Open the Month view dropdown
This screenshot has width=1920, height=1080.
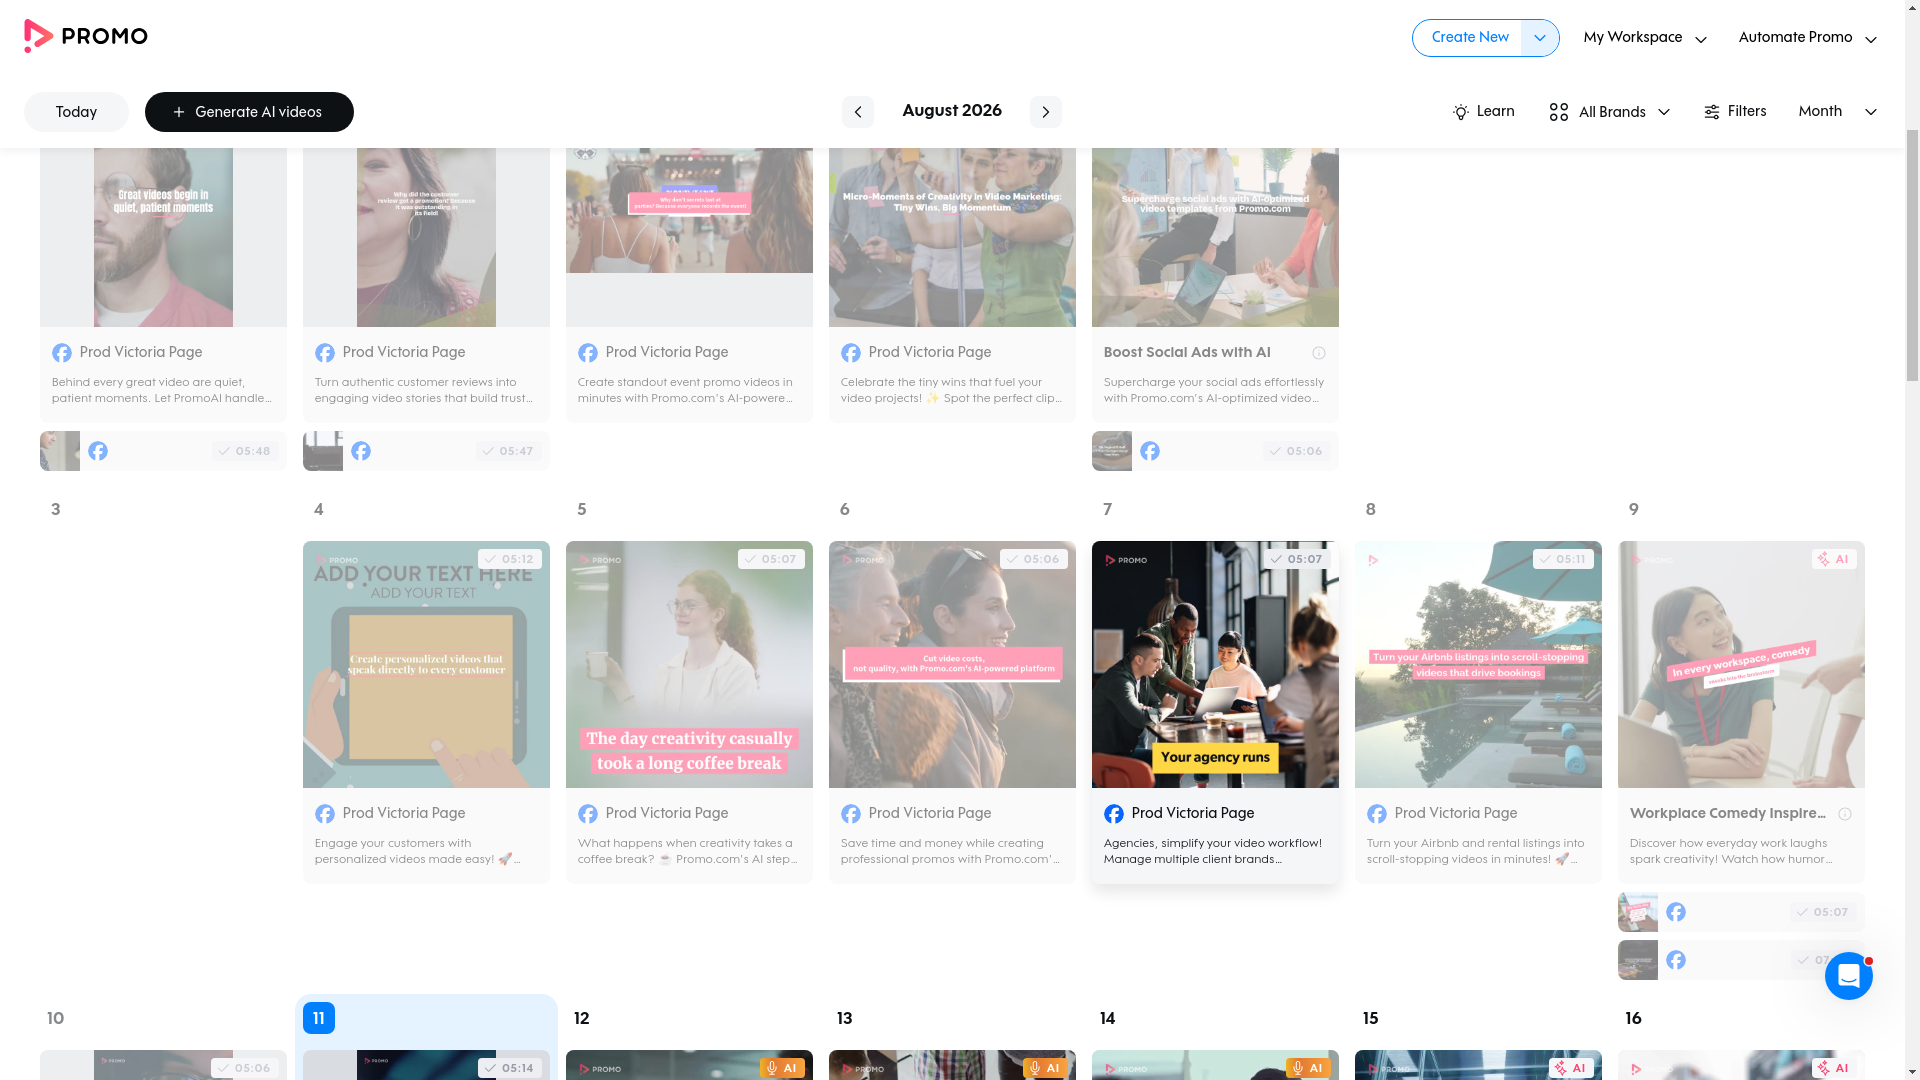1837,112
